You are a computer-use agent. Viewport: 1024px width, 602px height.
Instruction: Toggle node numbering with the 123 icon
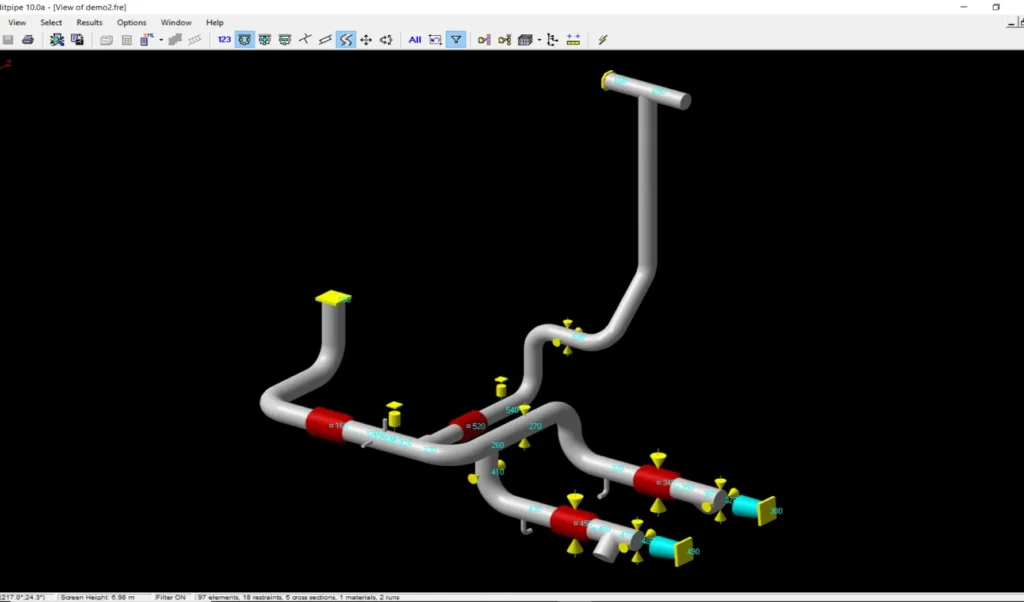tap(224, 39)
